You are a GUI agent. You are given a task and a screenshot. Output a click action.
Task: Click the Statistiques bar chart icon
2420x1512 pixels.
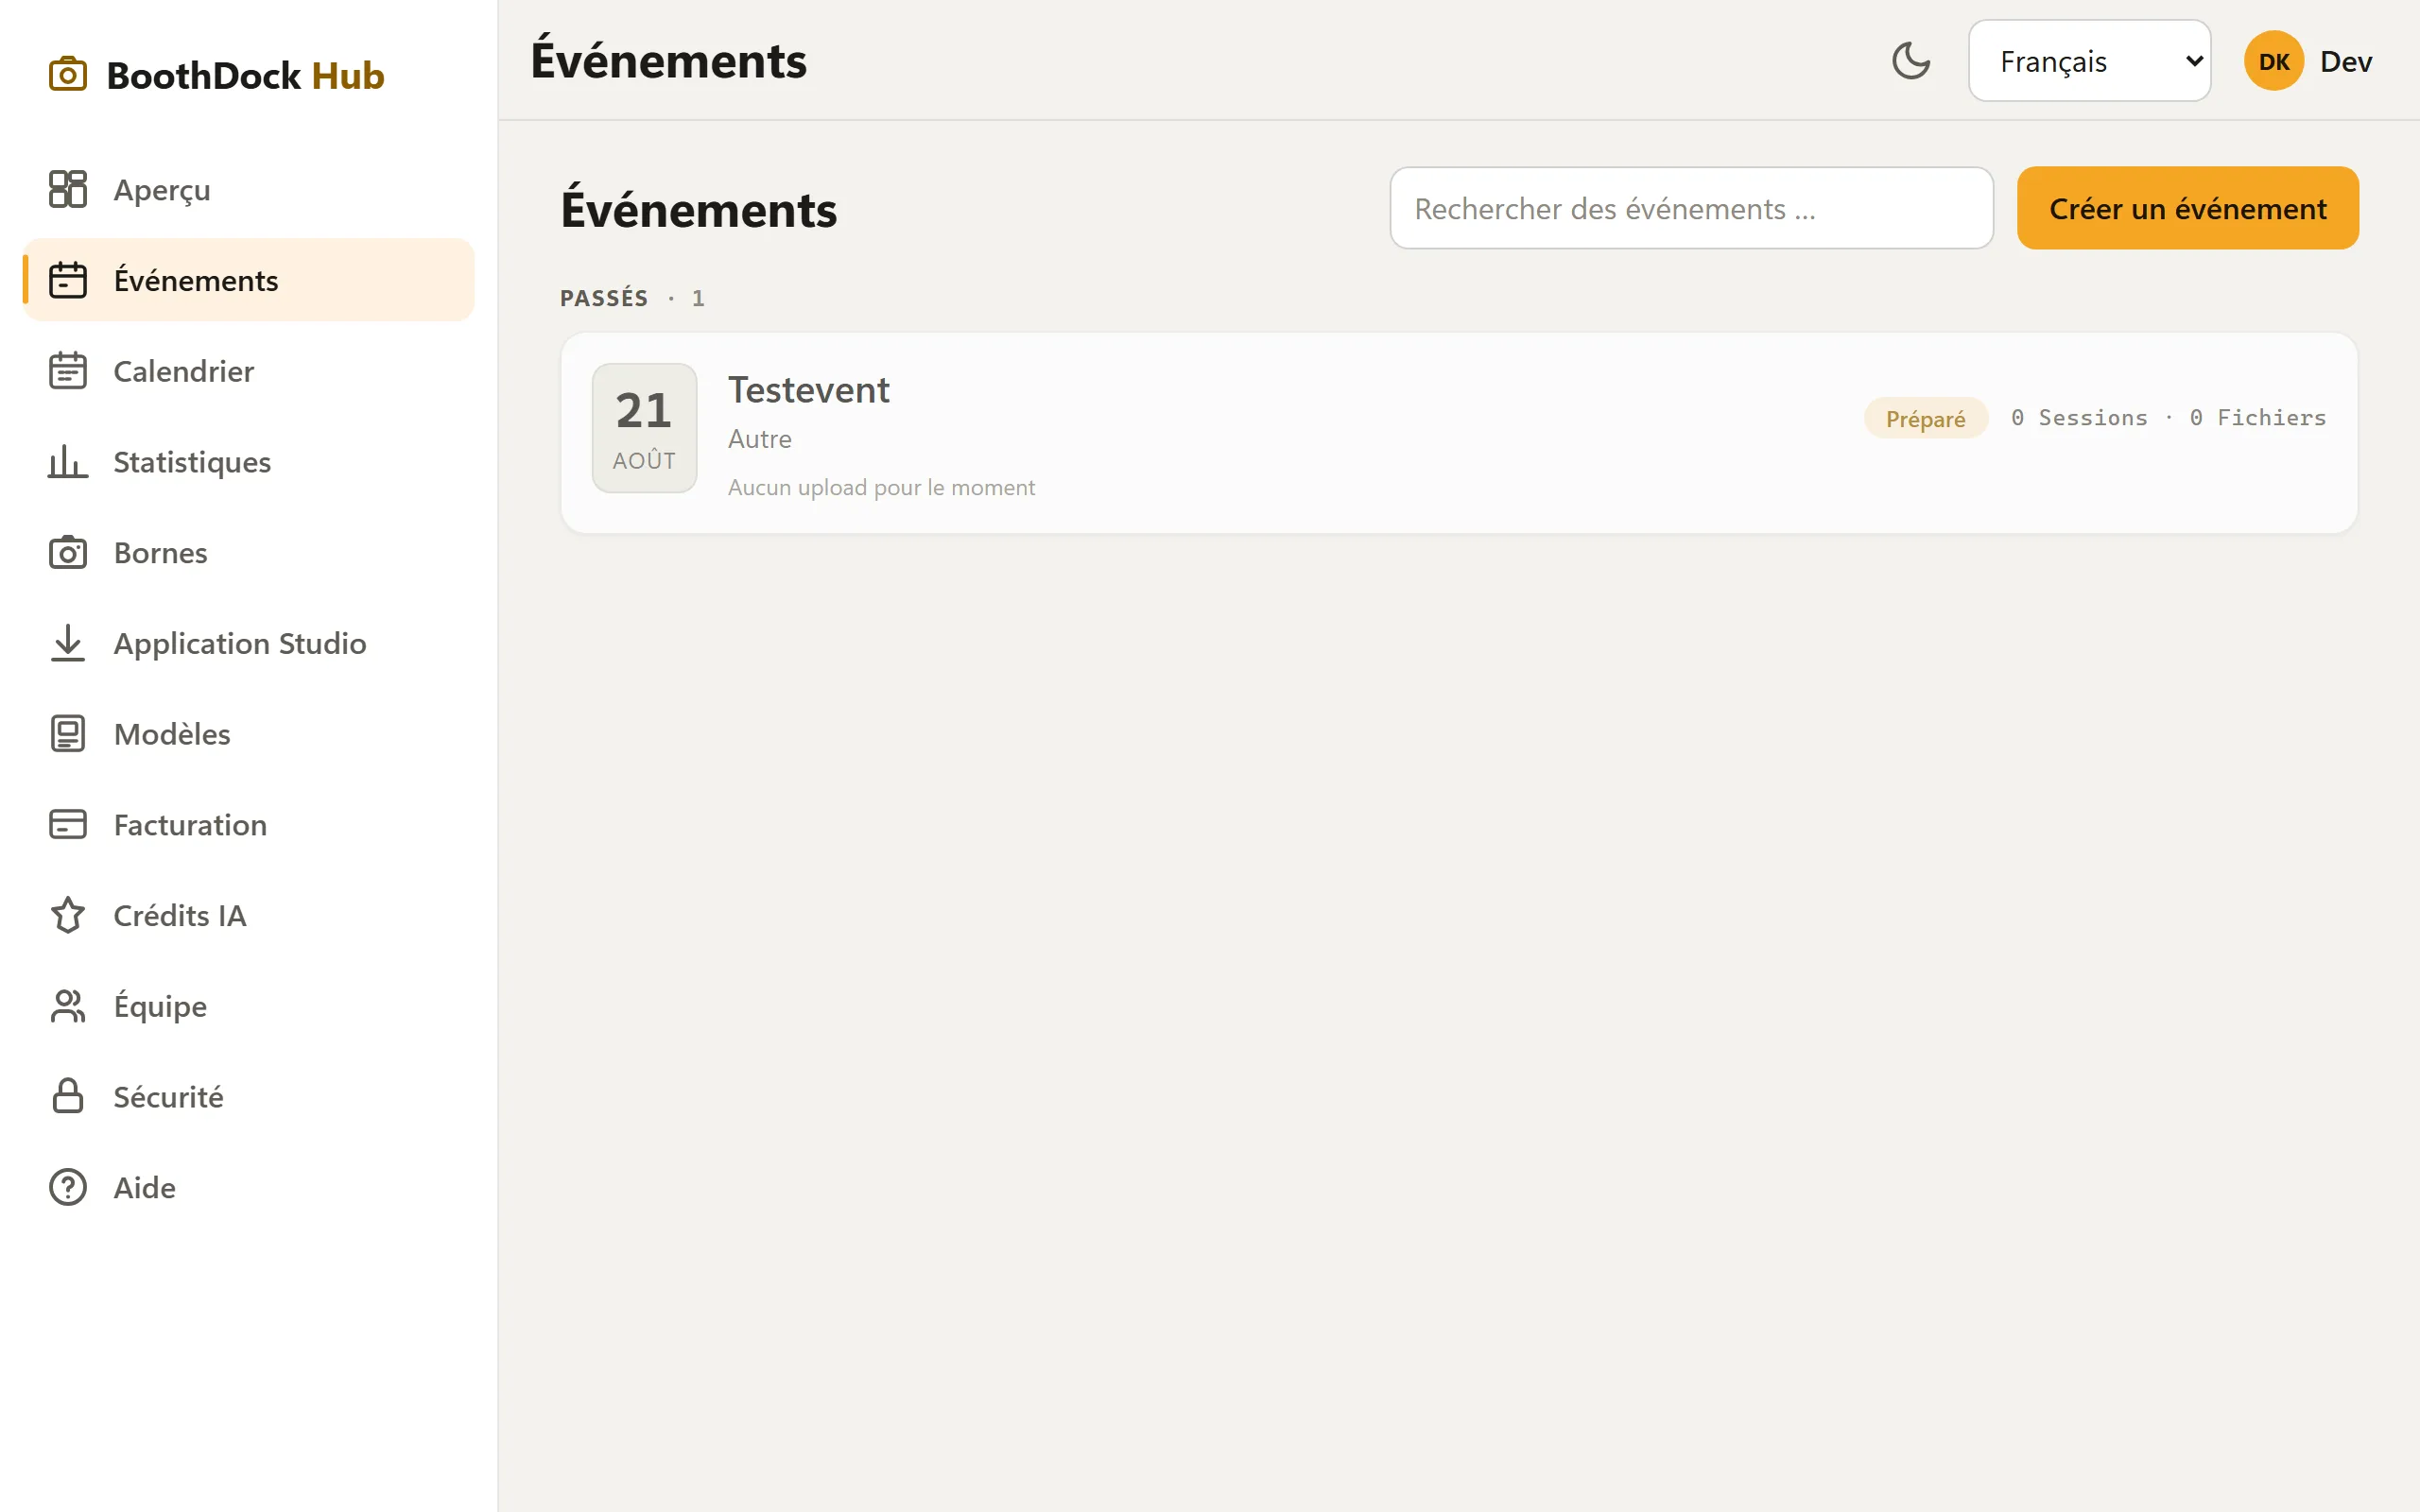(68, 462)
